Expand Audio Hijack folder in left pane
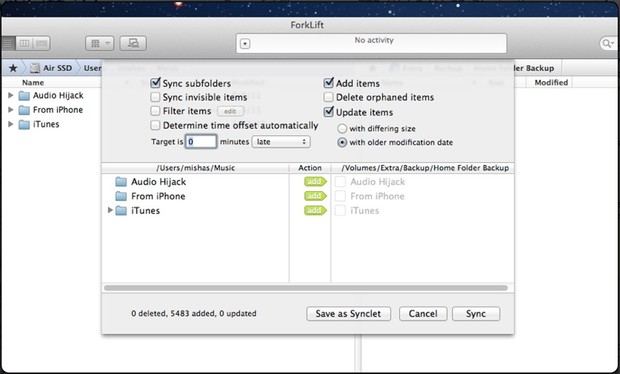 pos(11,95)
